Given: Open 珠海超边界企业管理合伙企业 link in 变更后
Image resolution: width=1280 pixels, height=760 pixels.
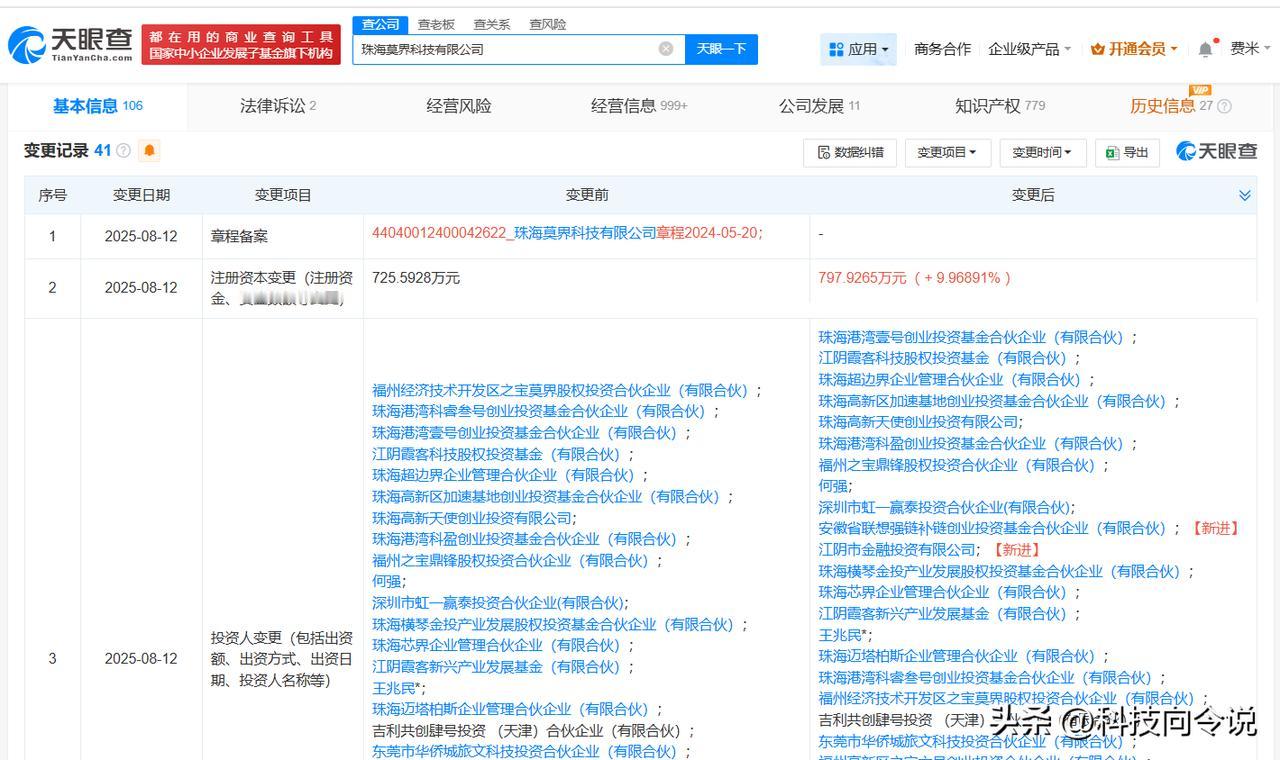Looking at the screenshot, I should coord(952,379).
